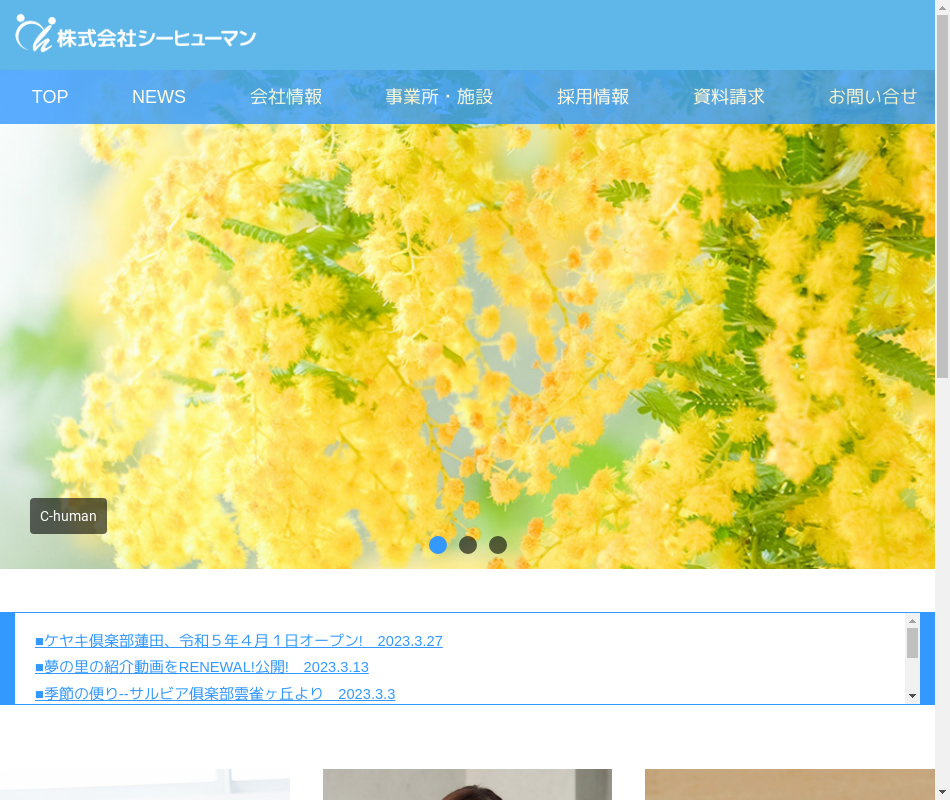950x800 pixels.
Task: Click the news list scrollbar thumb
Action: pyautogui.click(x=912, y=643)
